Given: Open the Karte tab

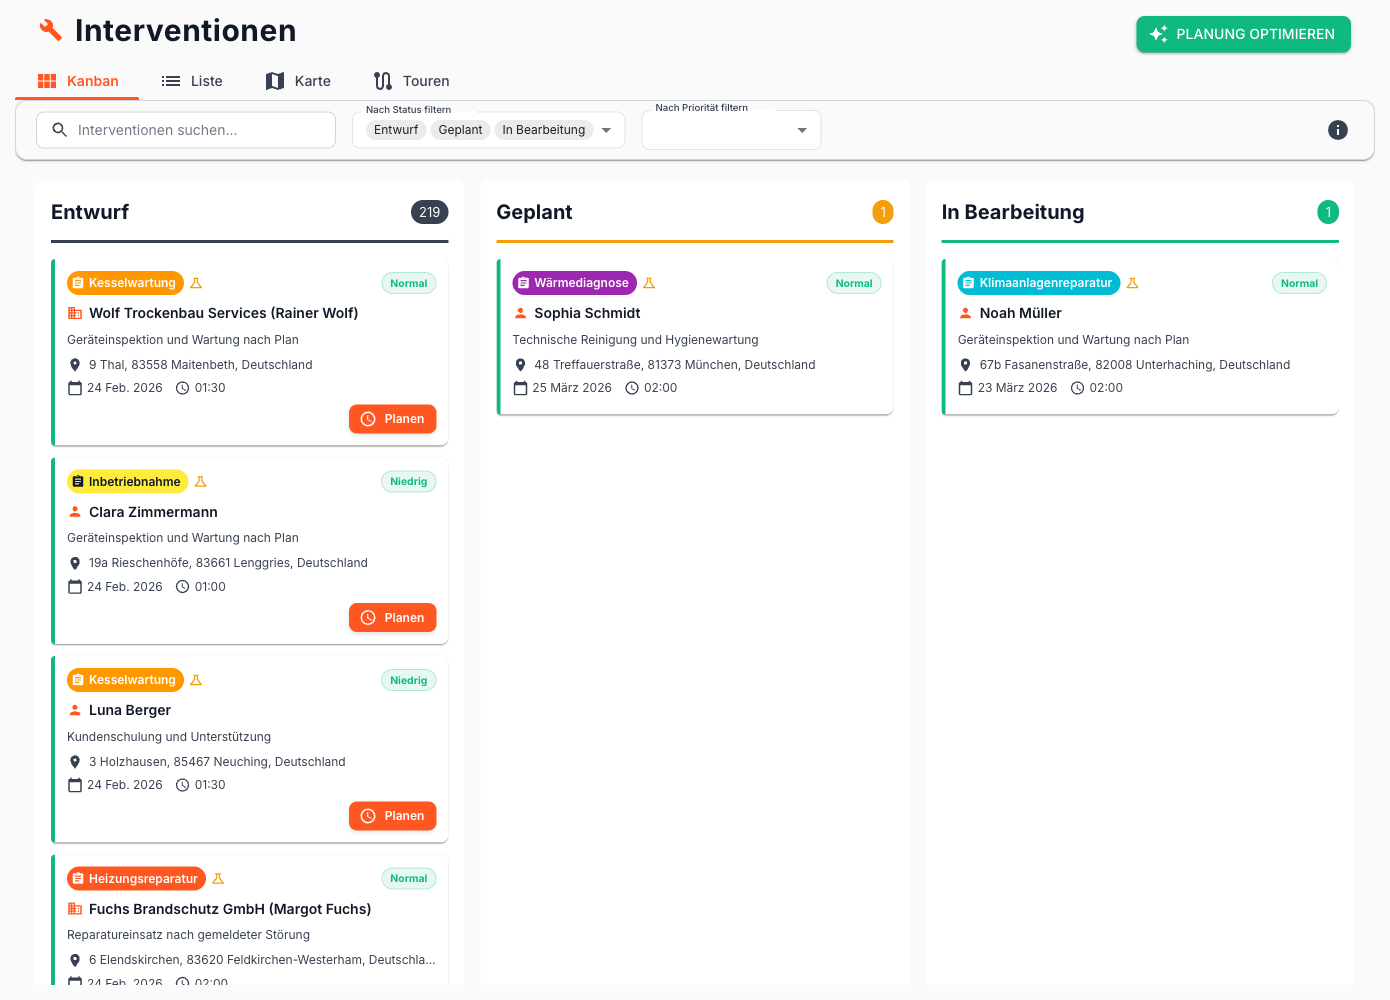Looking at the screenshot, I should [x=298, y=81].
